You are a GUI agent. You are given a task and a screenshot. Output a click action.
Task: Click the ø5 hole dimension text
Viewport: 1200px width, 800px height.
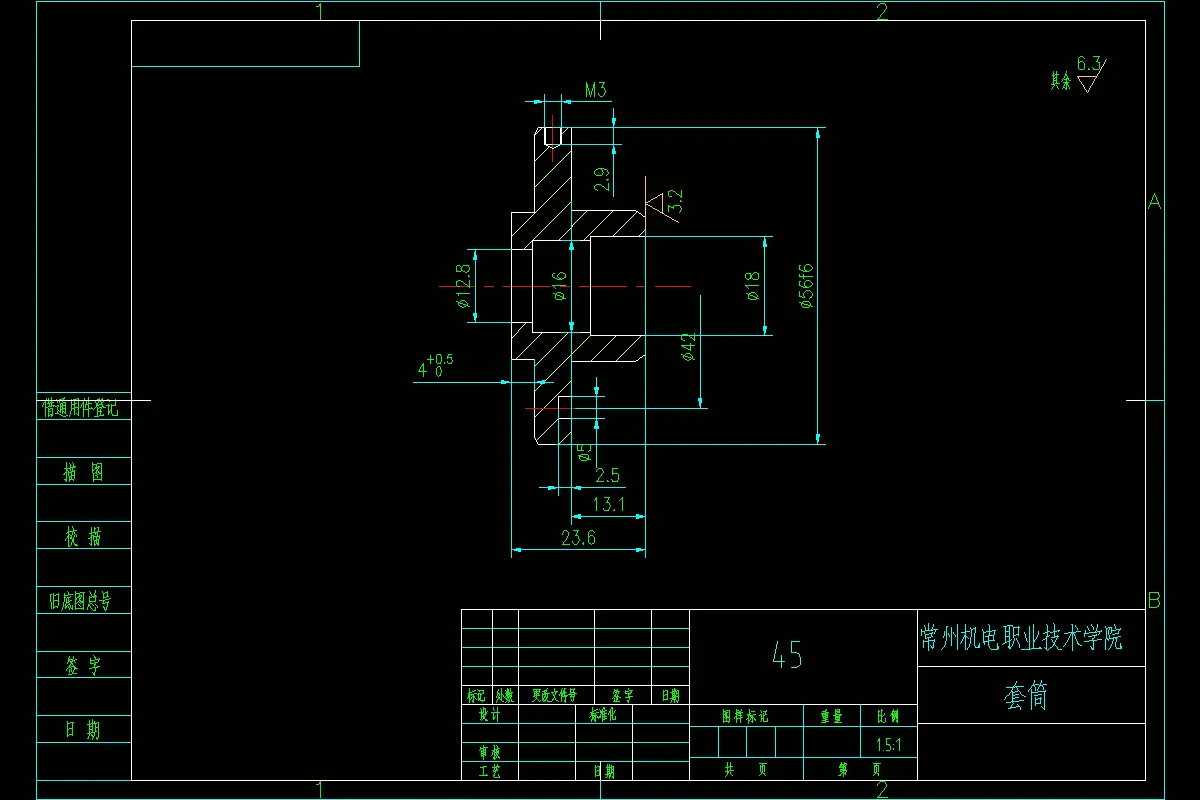585,452
